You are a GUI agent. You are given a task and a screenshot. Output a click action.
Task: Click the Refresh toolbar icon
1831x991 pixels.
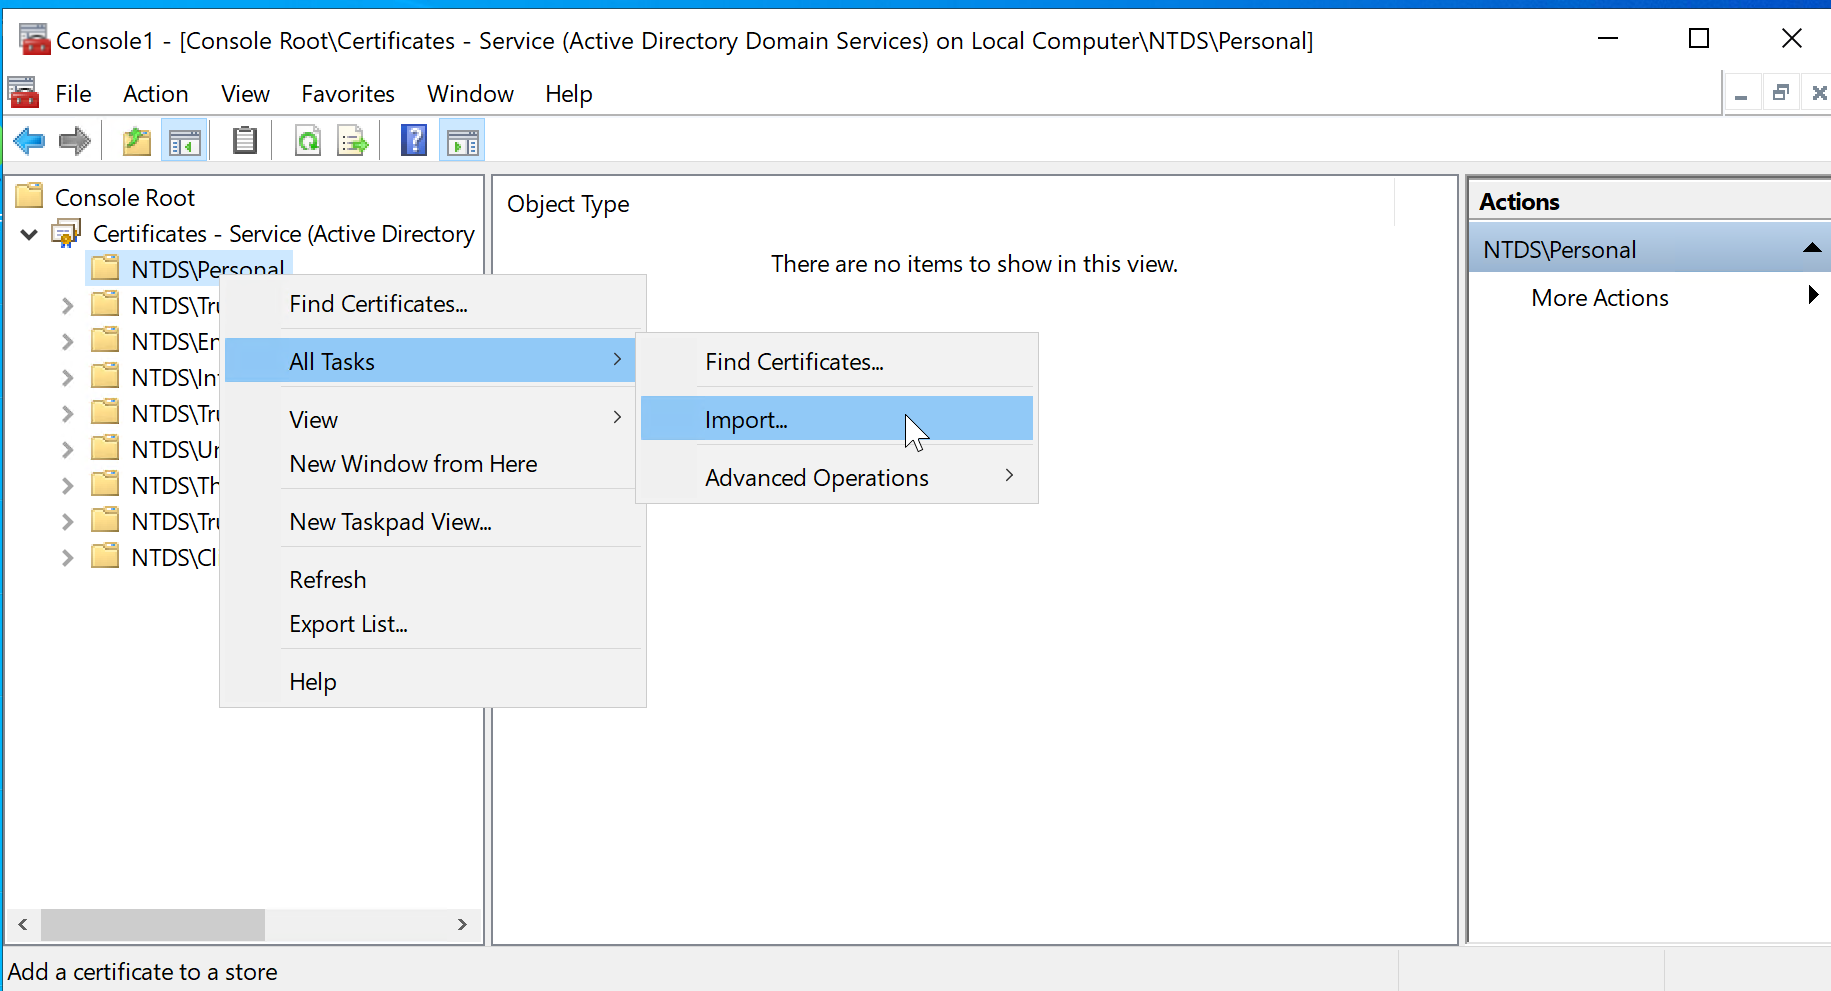pyautogui.click(x=308, y=141)
